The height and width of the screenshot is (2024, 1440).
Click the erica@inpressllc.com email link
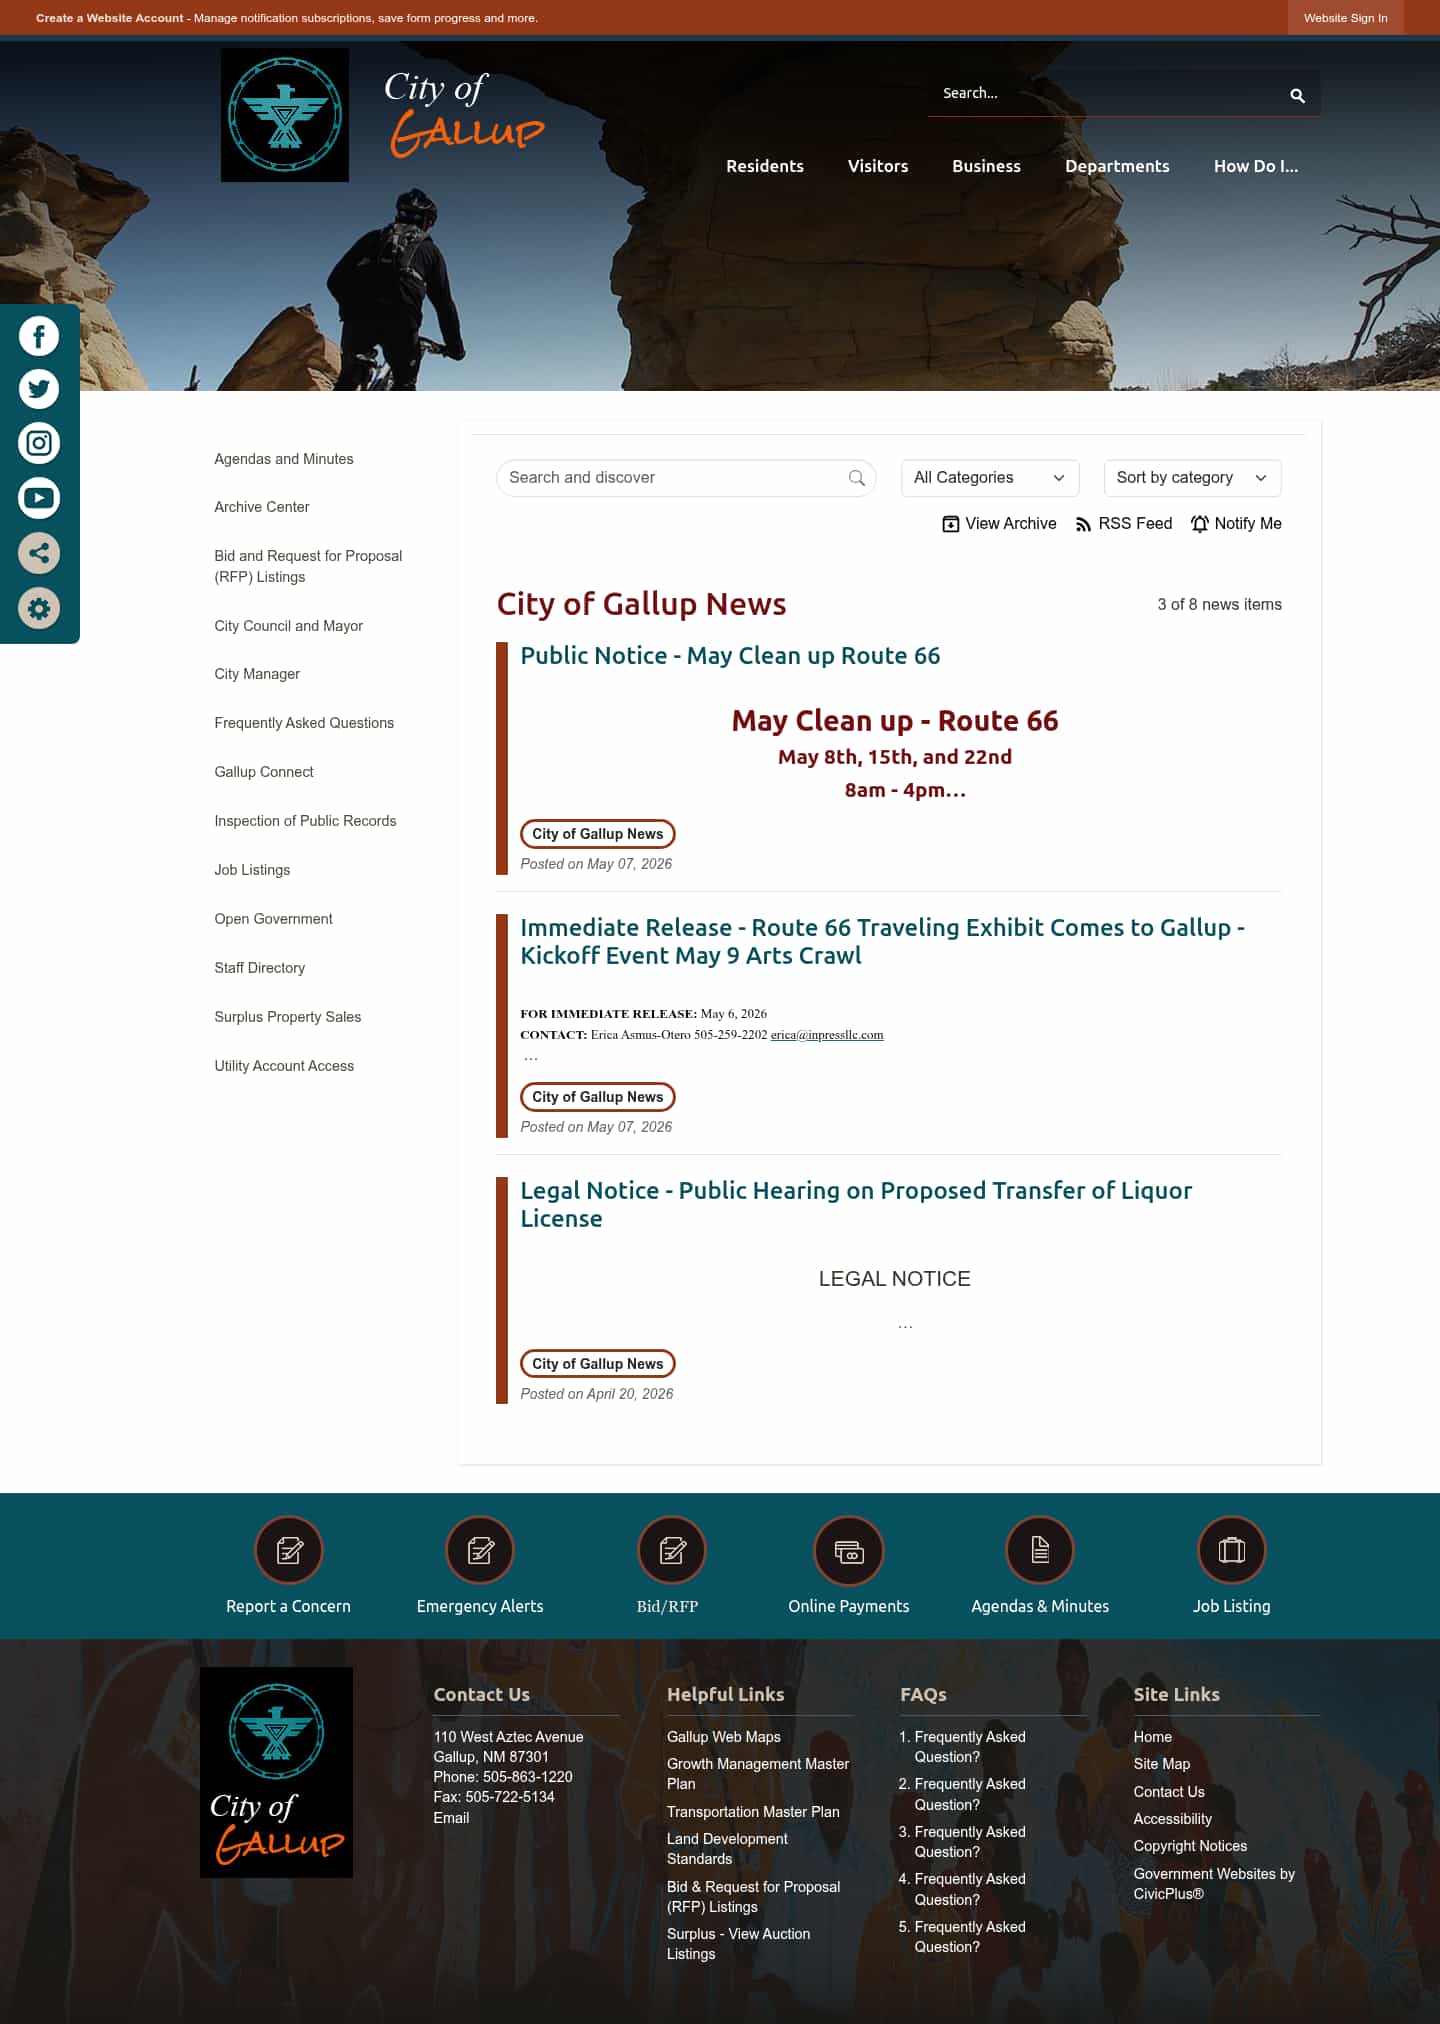point(827,1035)
